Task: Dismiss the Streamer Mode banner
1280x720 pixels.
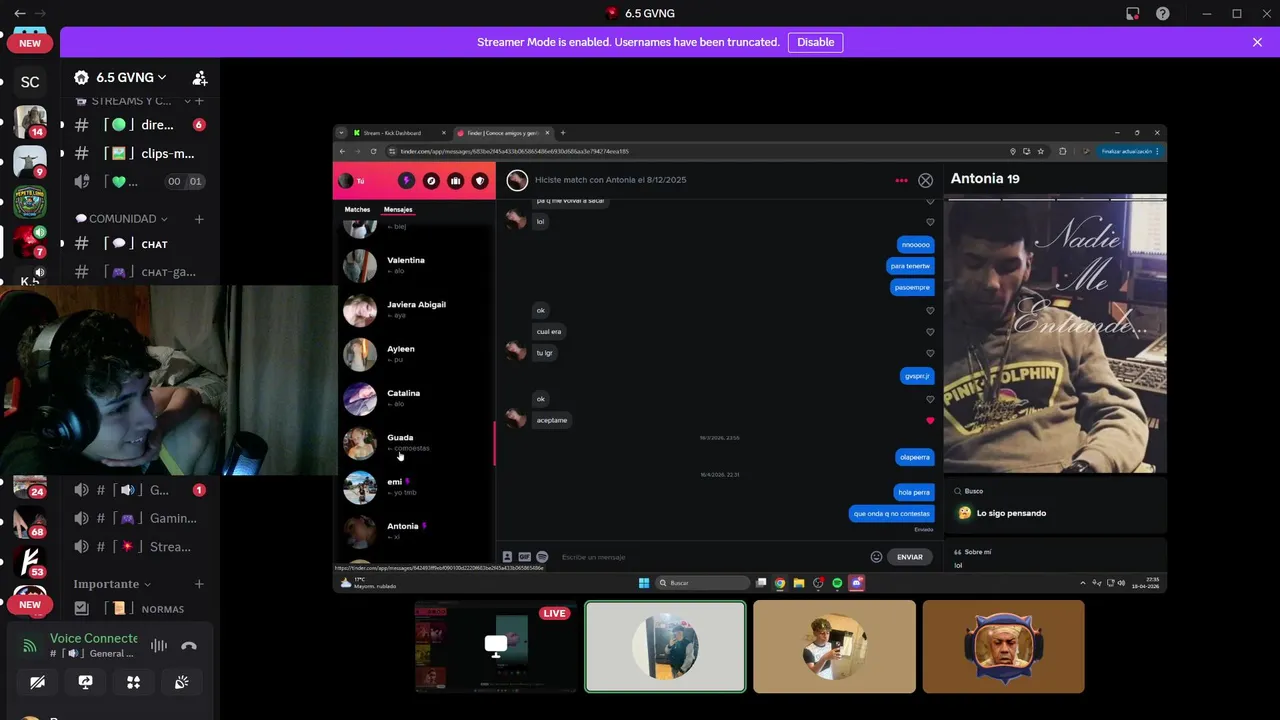Action: [1257, 42]
